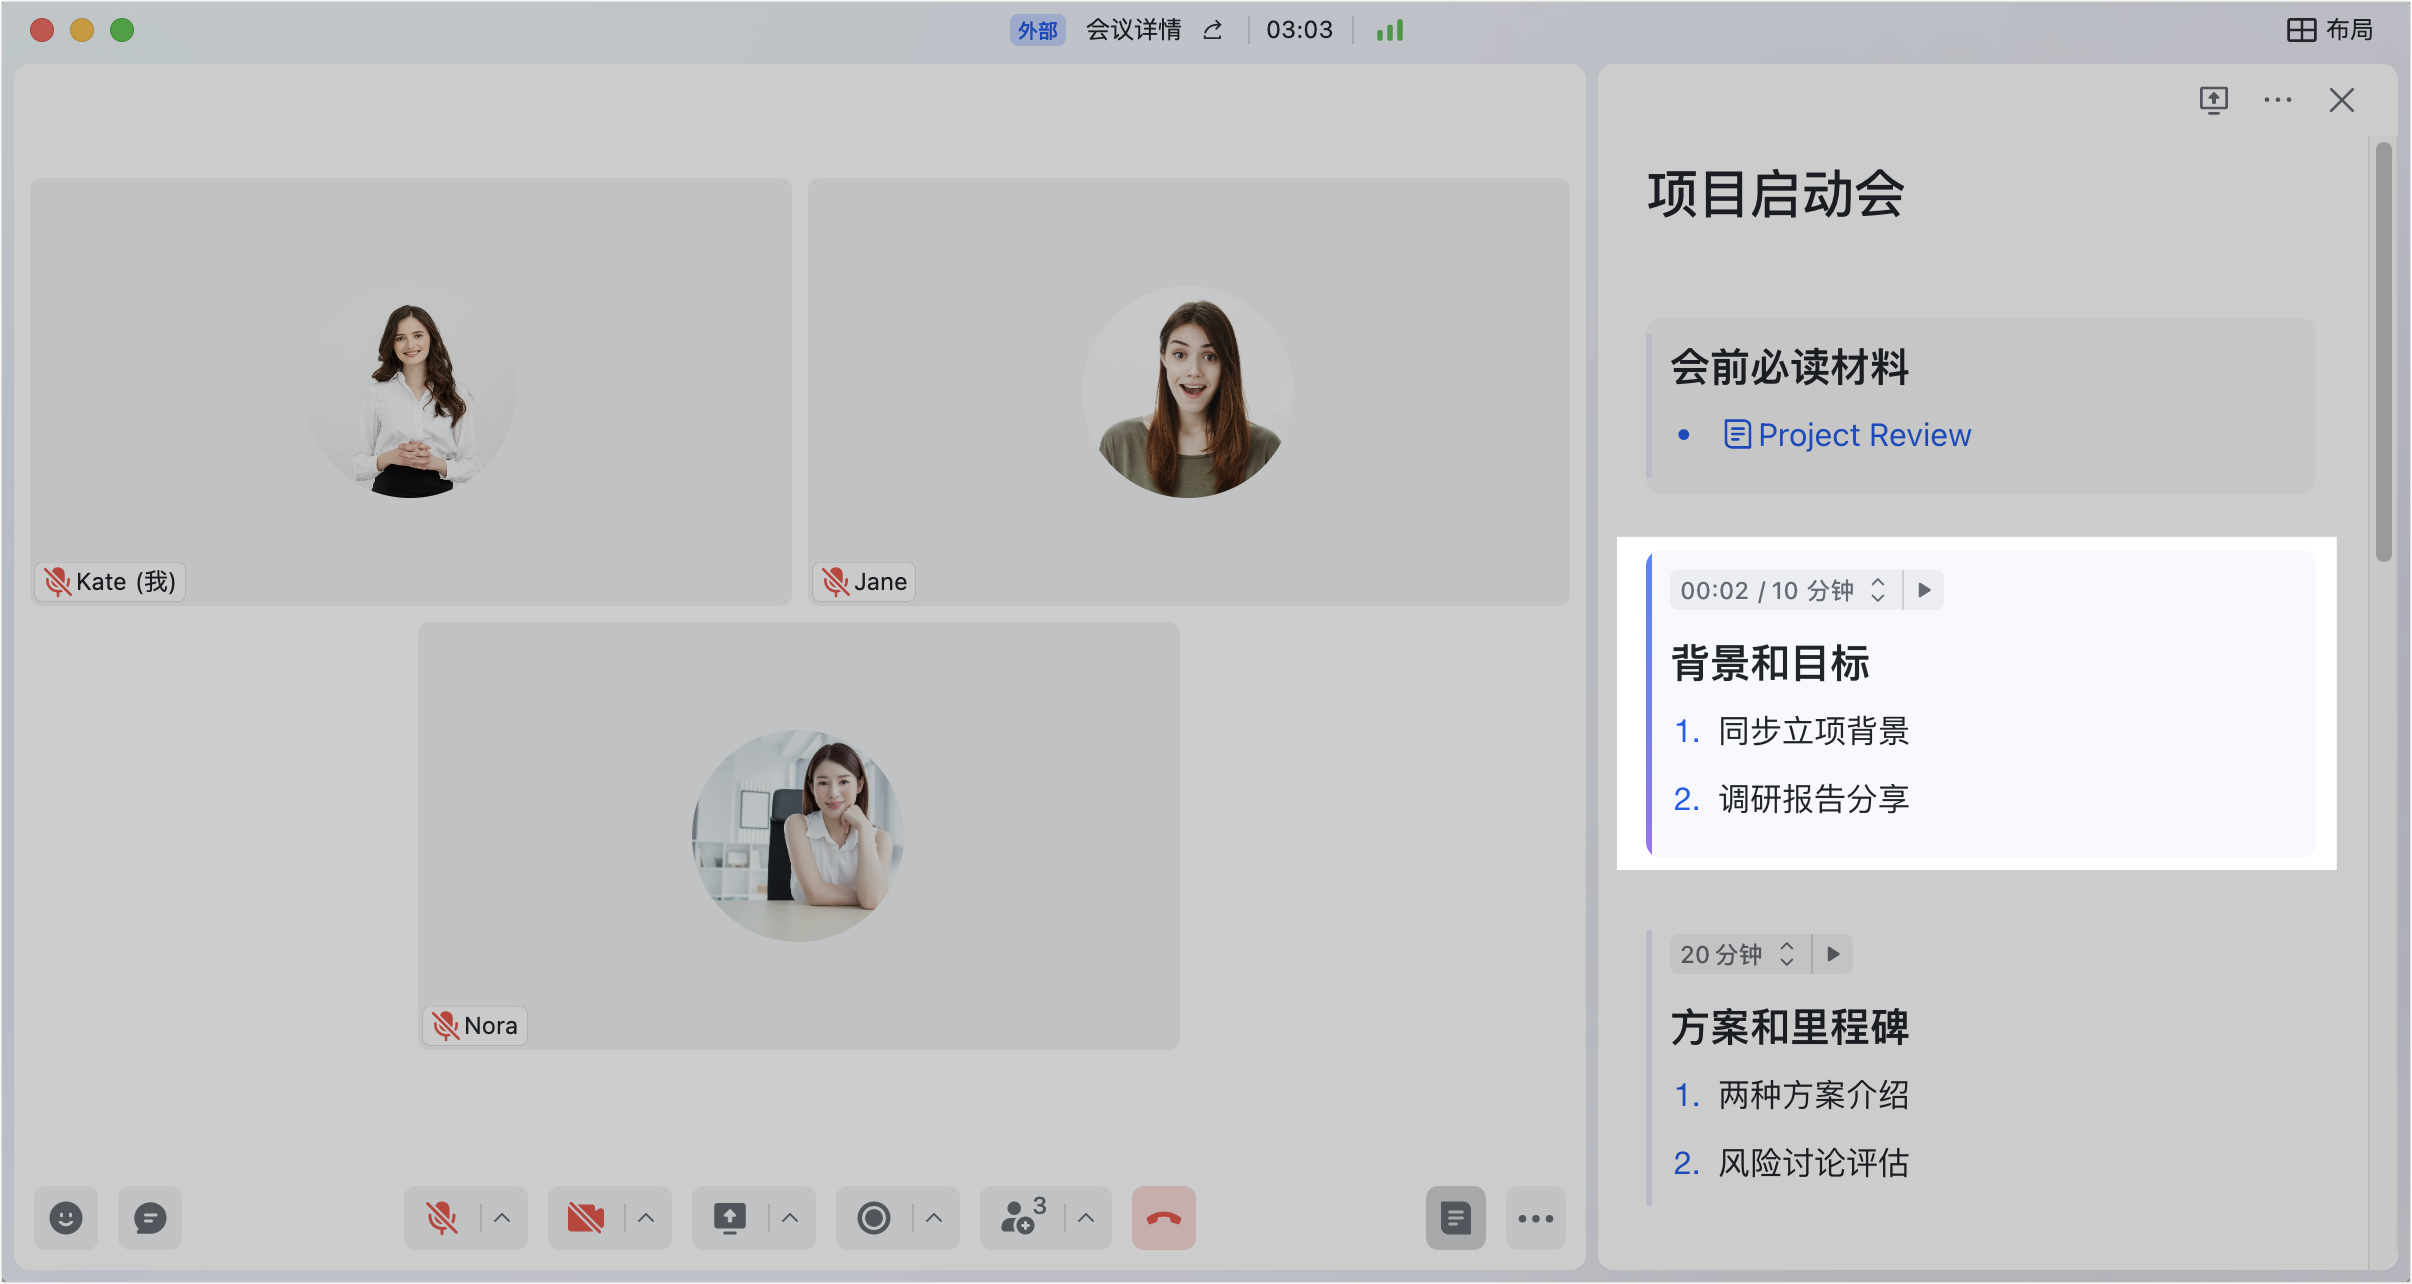Open notes panel more options
Screen dimensions: 2412x1284
(x=2278, y=100)
